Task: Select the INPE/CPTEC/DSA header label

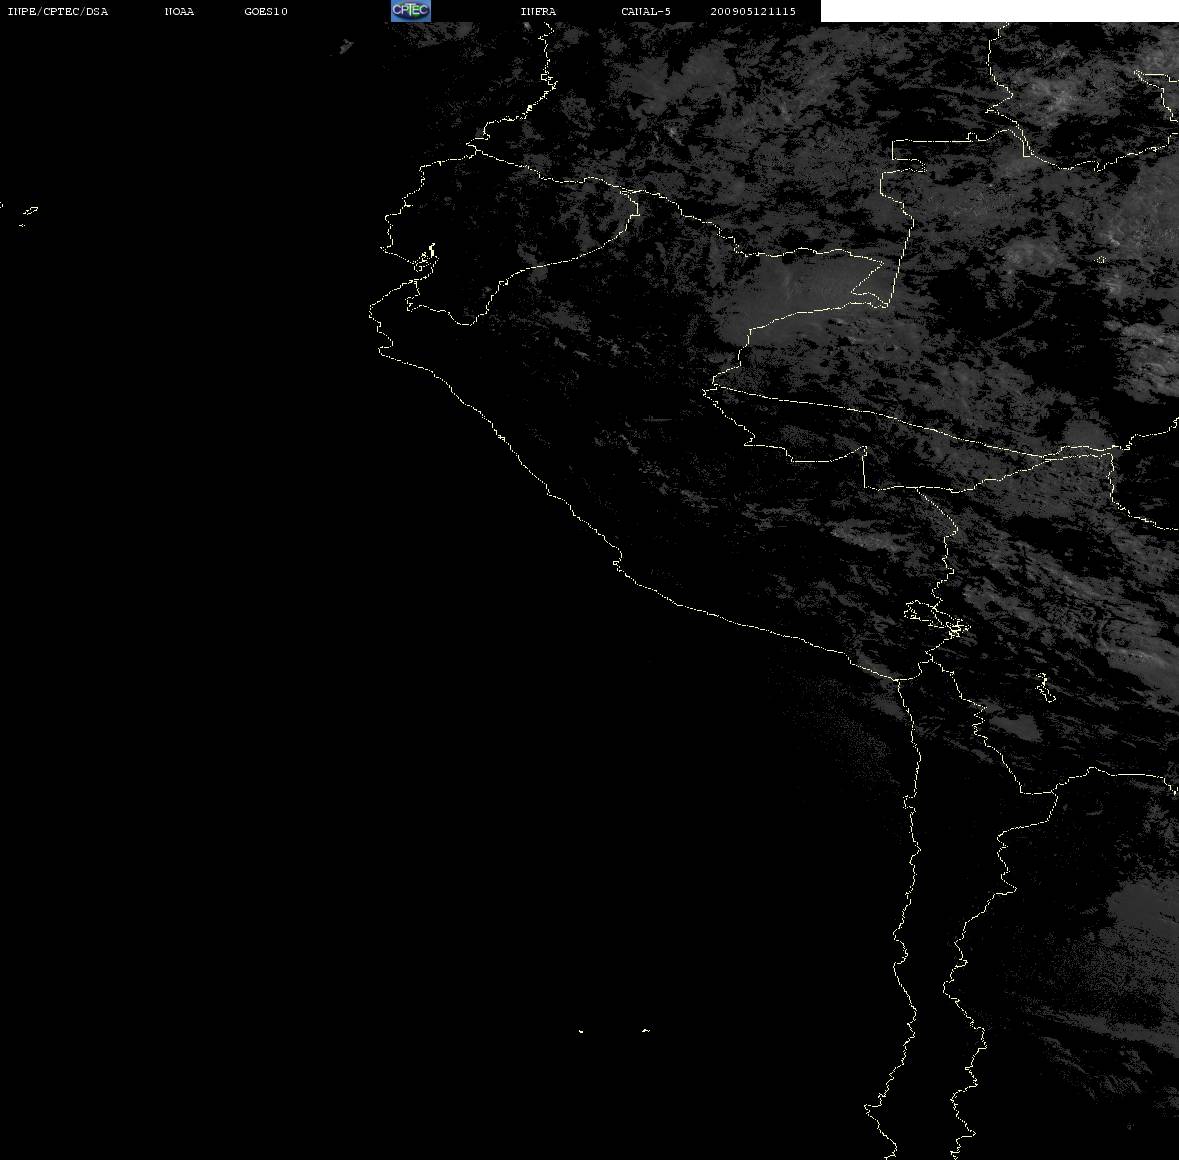Action: pos(58,11)
